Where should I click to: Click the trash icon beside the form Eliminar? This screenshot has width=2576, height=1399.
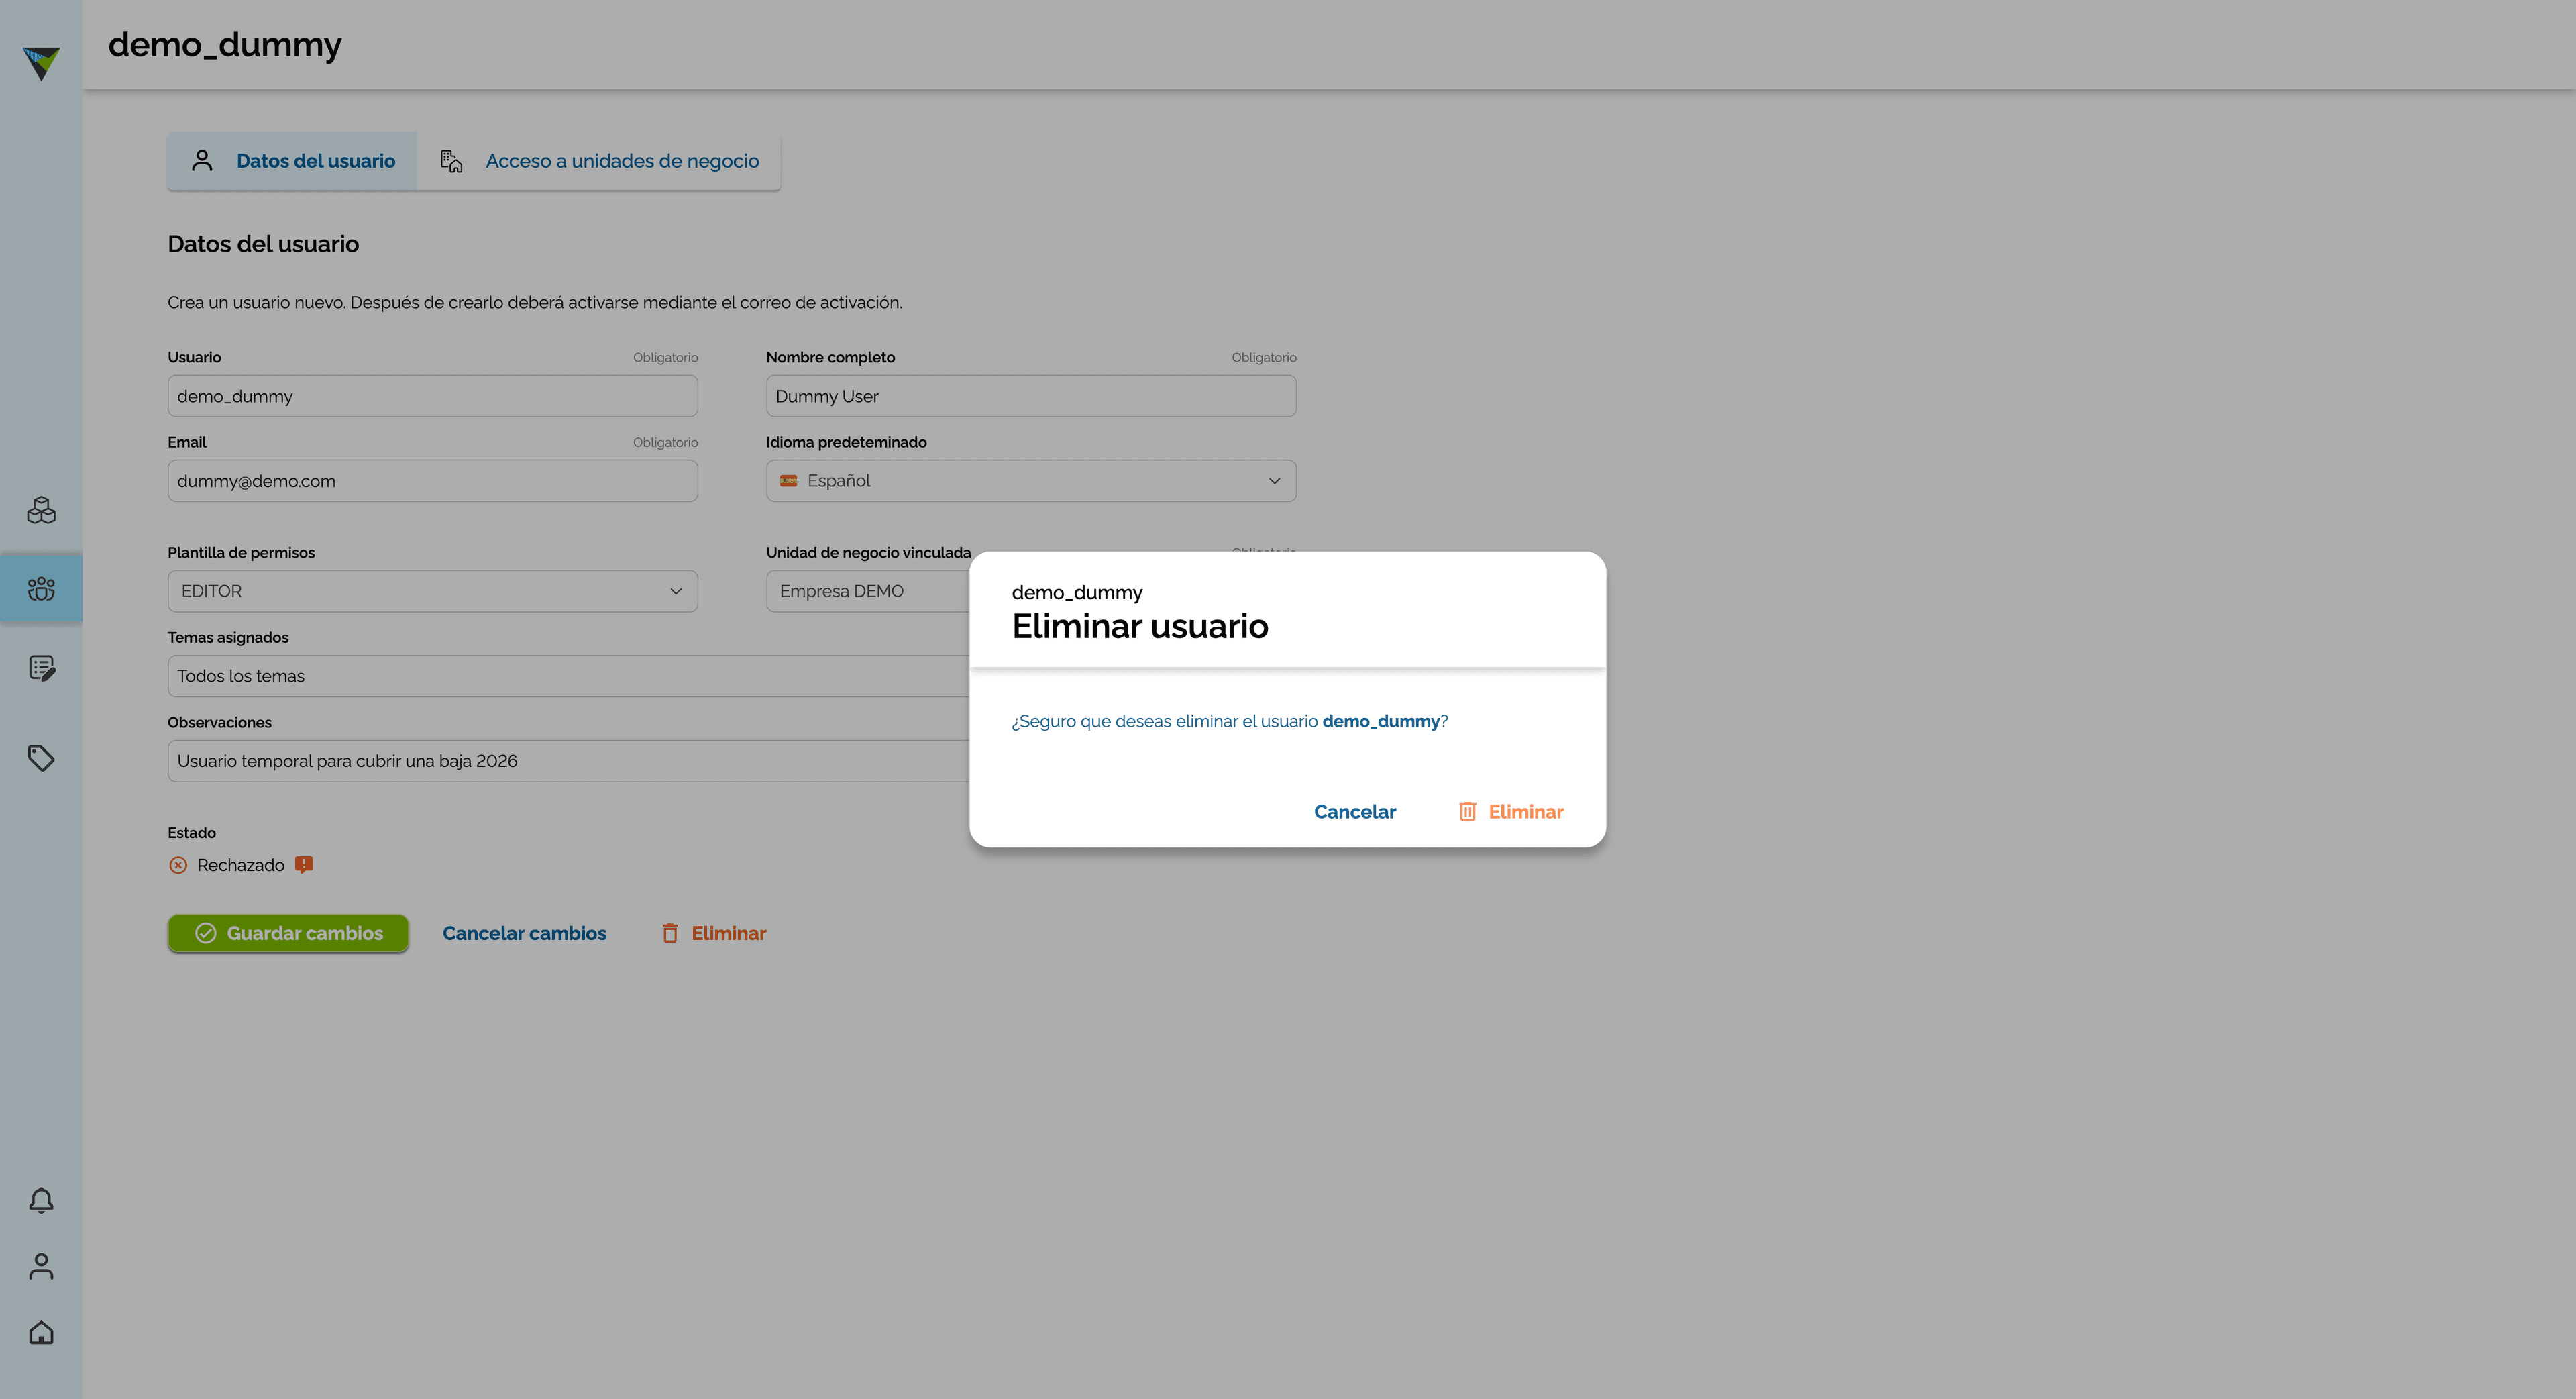pyautogui.click(x=670, y=933)
